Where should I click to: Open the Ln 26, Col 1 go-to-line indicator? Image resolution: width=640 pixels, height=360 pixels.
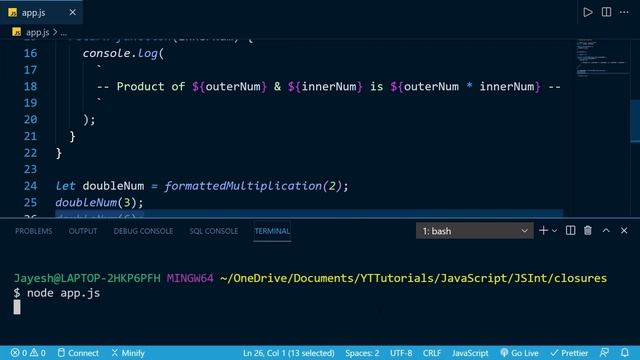click(289, 353)
